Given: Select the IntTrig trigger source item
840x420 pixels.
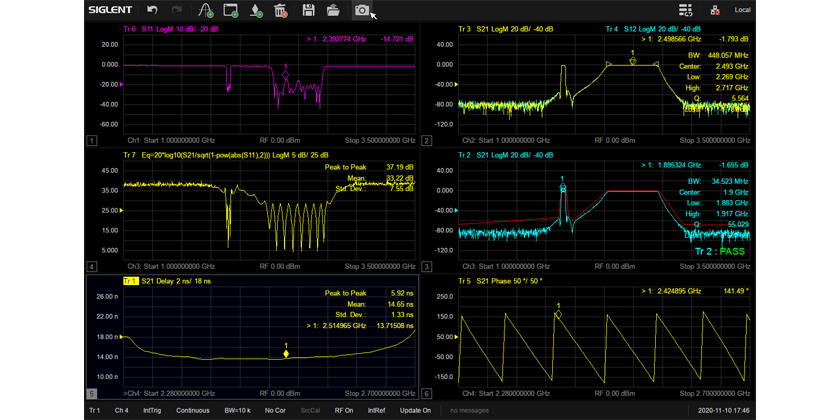Looking at the screenshot, I should pos(152,410).
